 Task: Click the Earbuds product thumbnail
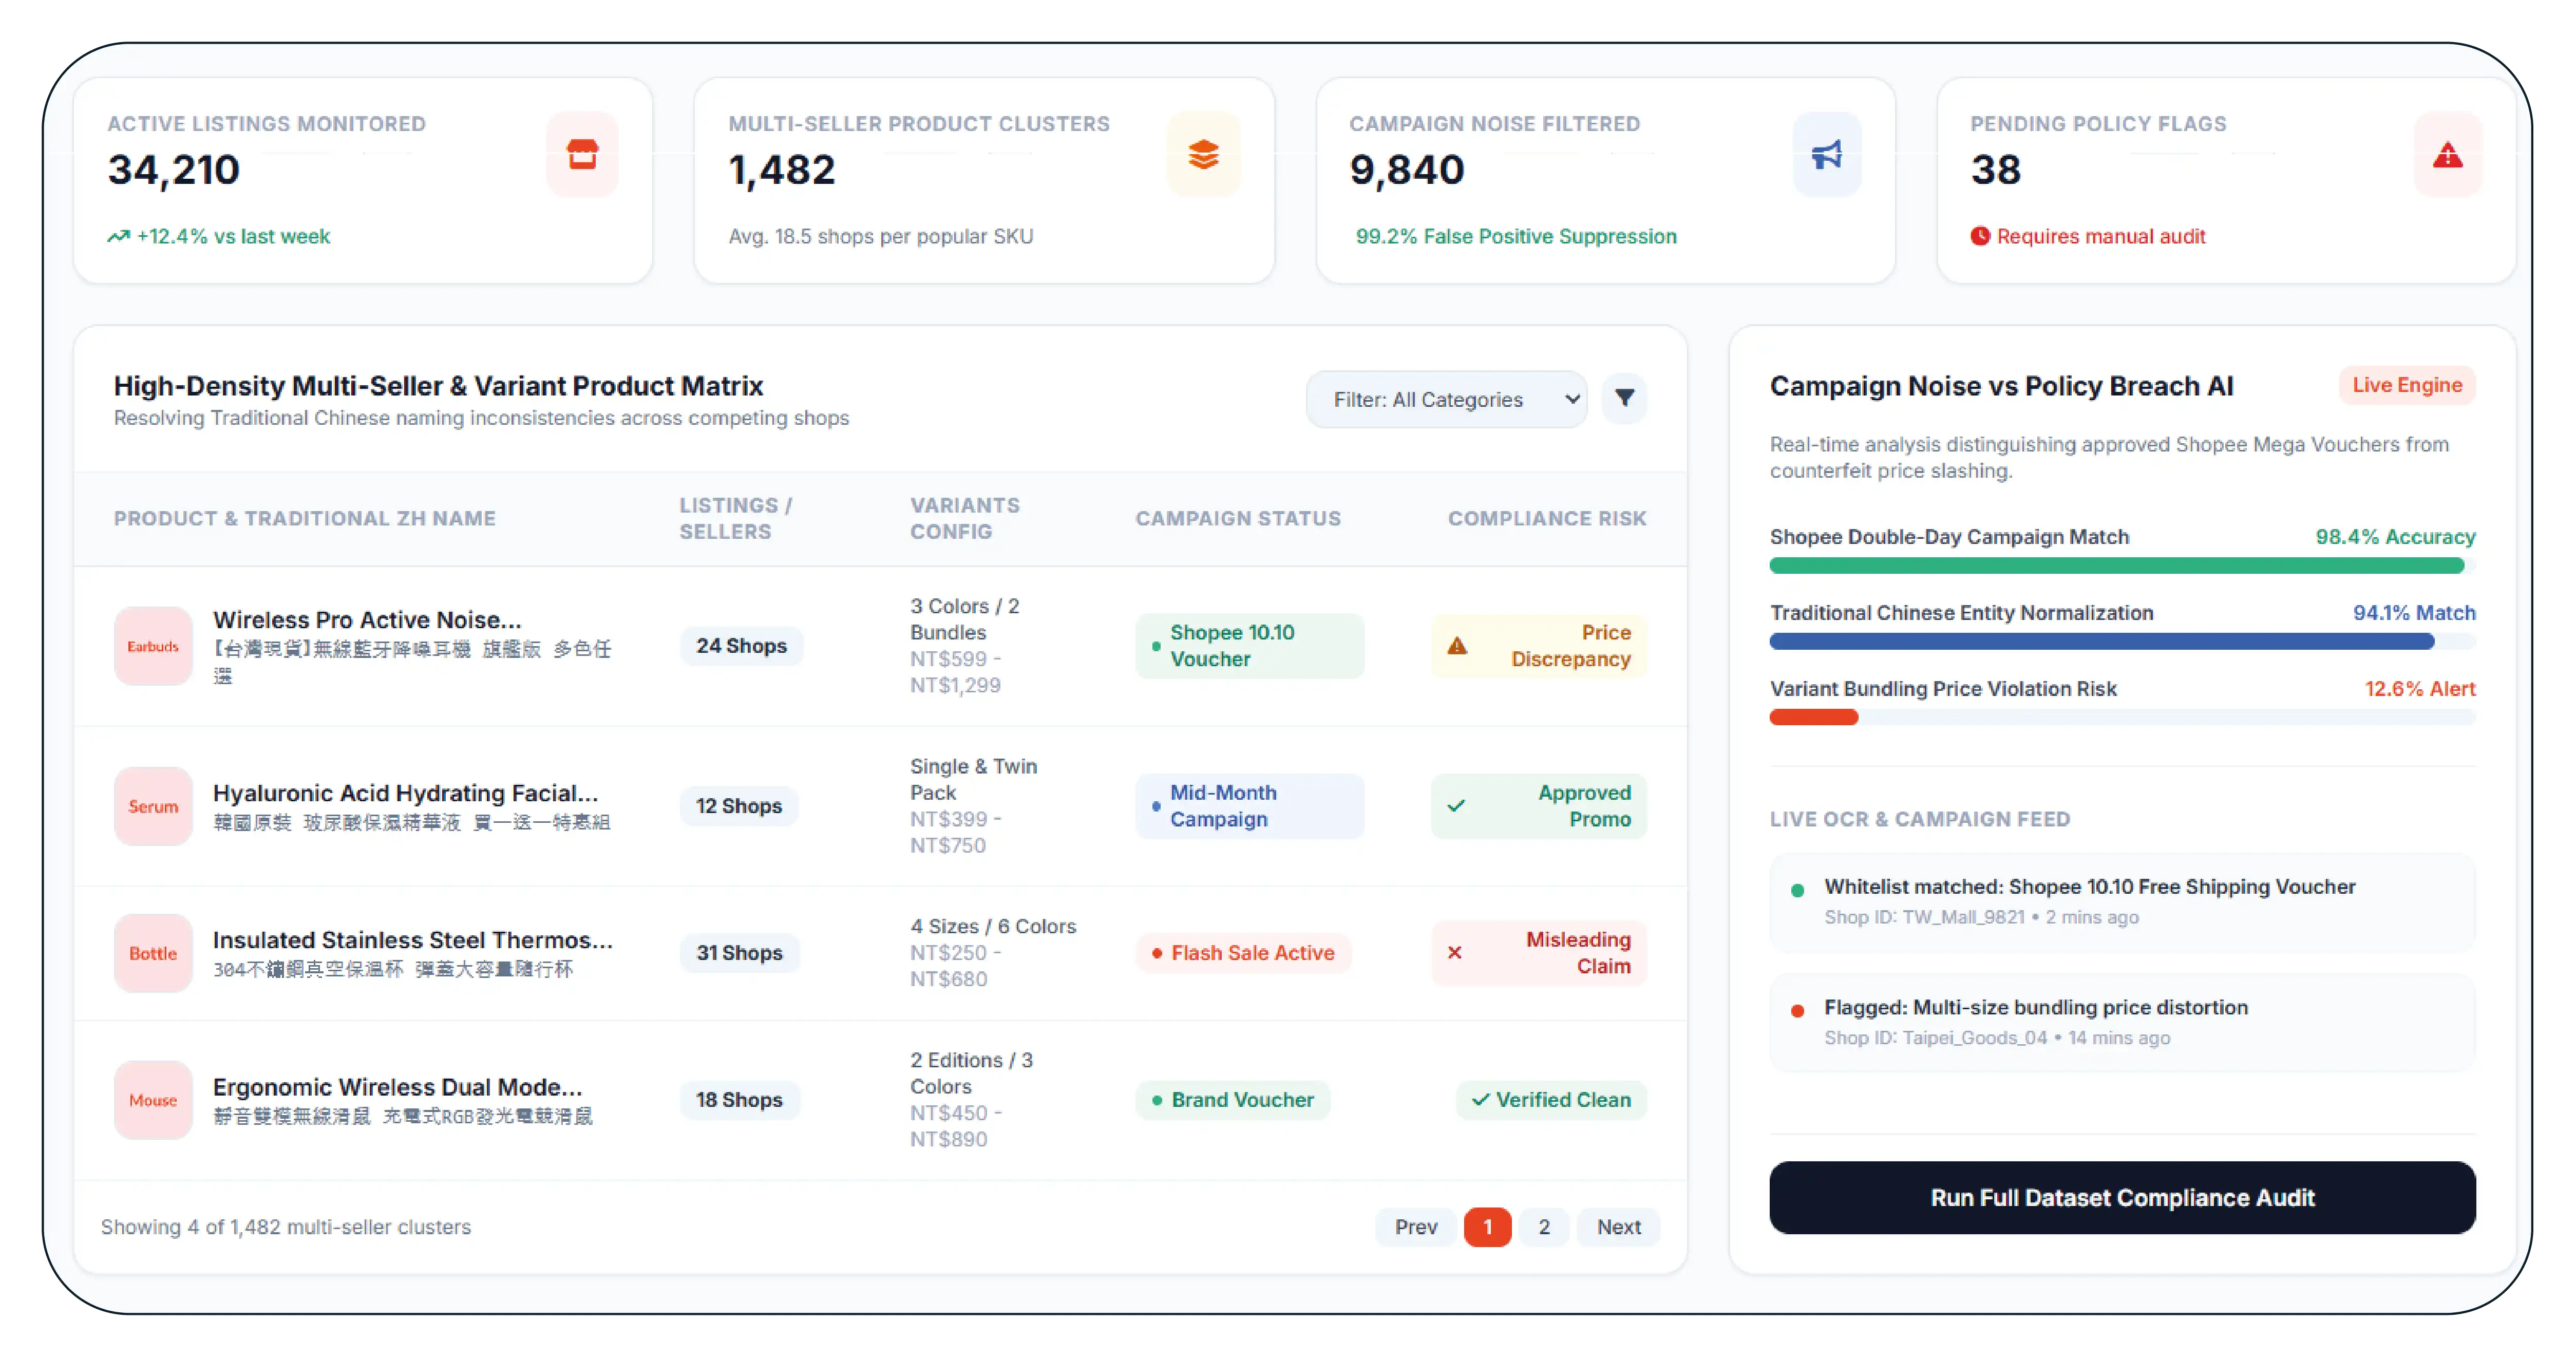tap(153, 646)
